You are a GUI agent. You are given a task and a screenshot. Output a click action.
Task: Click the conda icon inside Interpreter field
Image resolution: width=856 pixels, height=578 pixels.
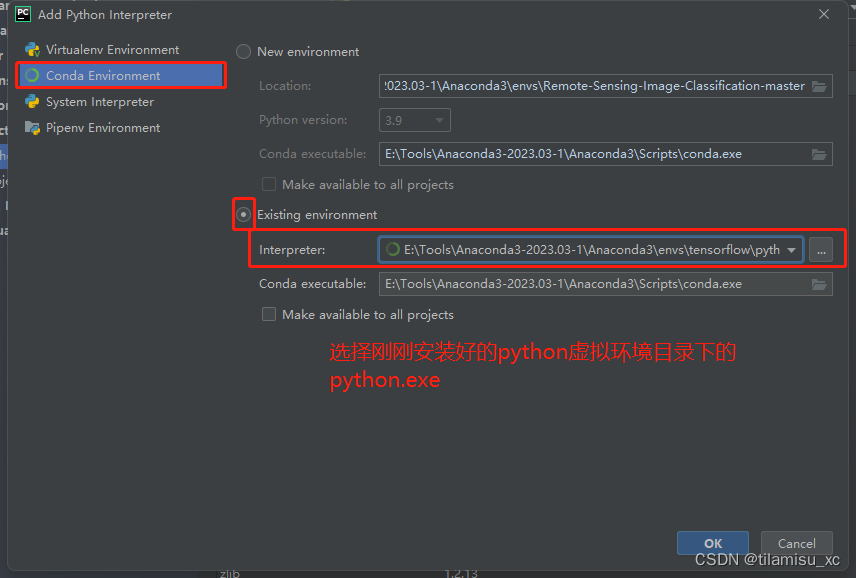pyautogui.click(x=393, y=249)
